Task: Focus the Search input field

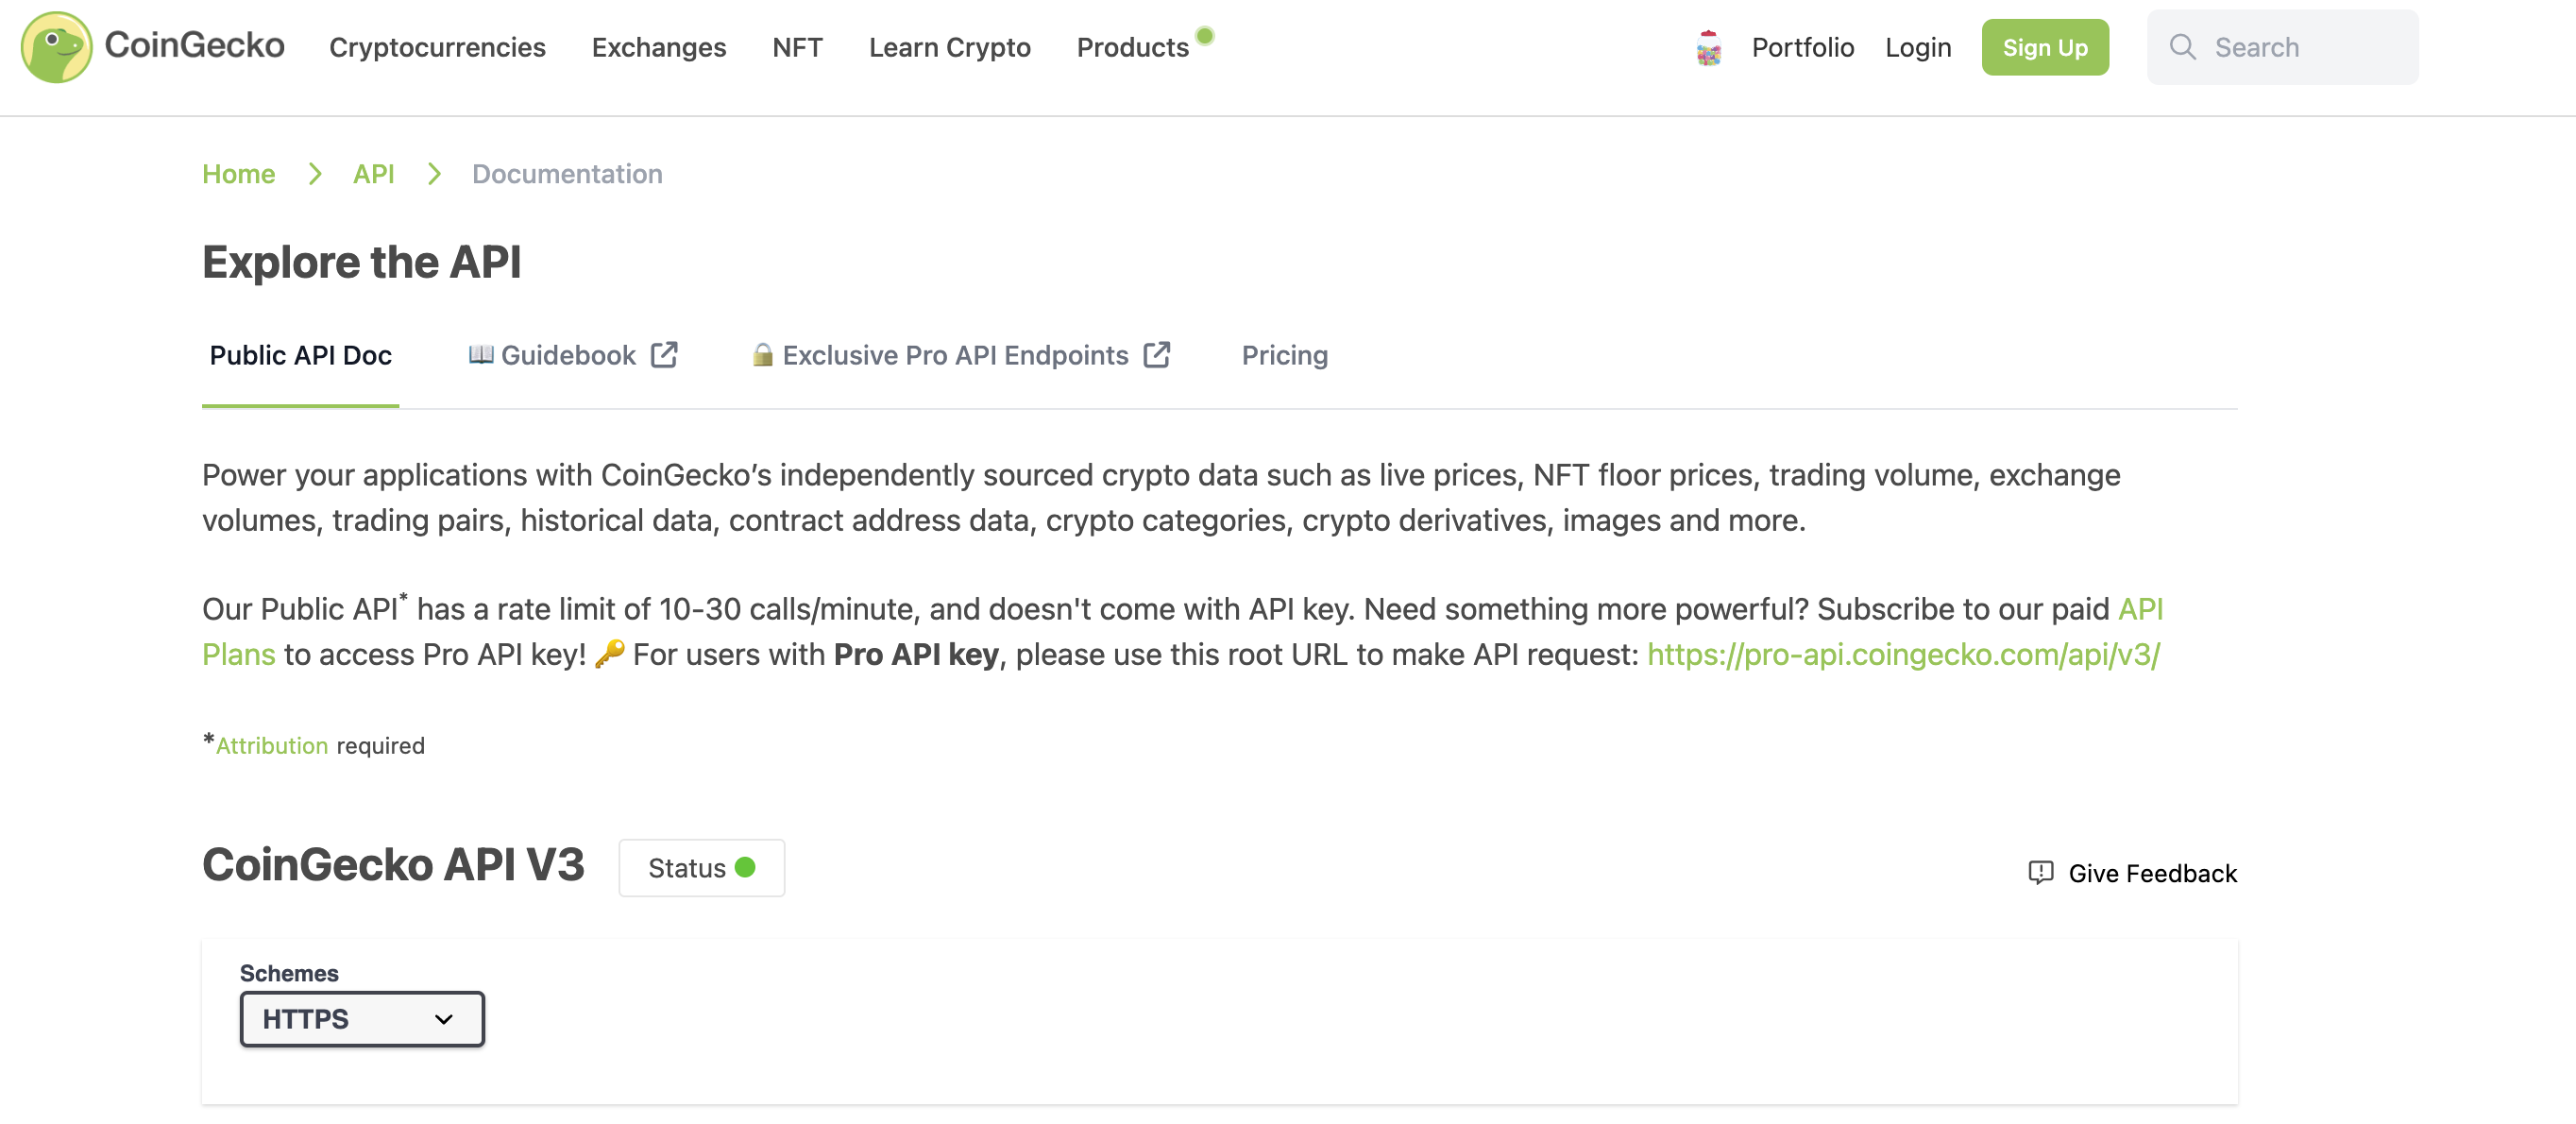Action: (x=2300, y=47)
